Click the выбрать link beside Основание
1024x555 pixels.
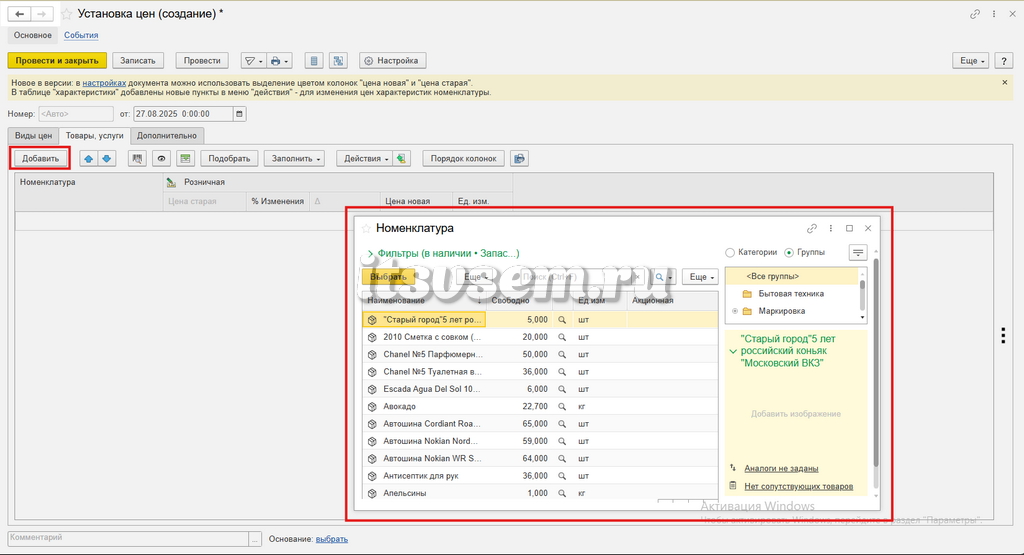coord(332,539)
